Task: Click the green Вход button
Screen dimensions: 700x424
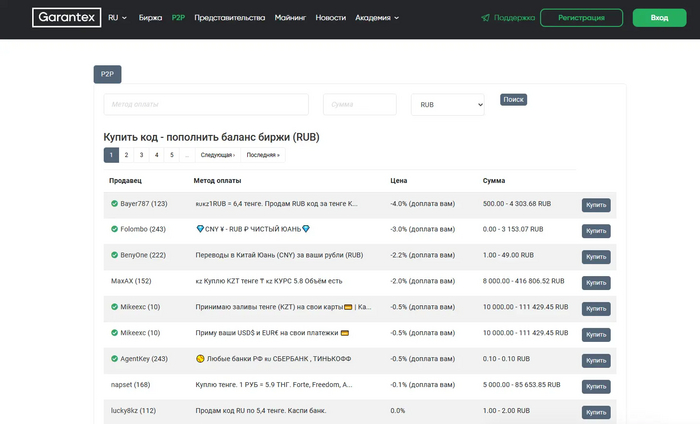Action: point(659,18)
